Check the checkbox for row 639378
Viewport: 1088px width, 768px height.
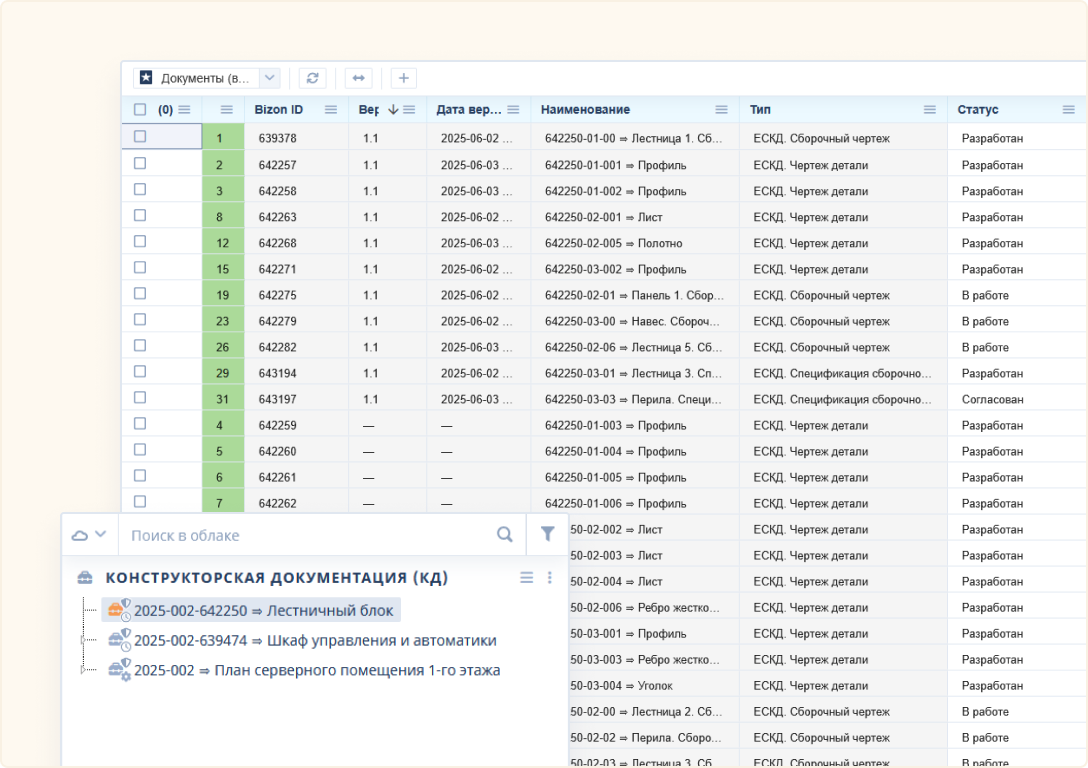[x=140, y=137]
